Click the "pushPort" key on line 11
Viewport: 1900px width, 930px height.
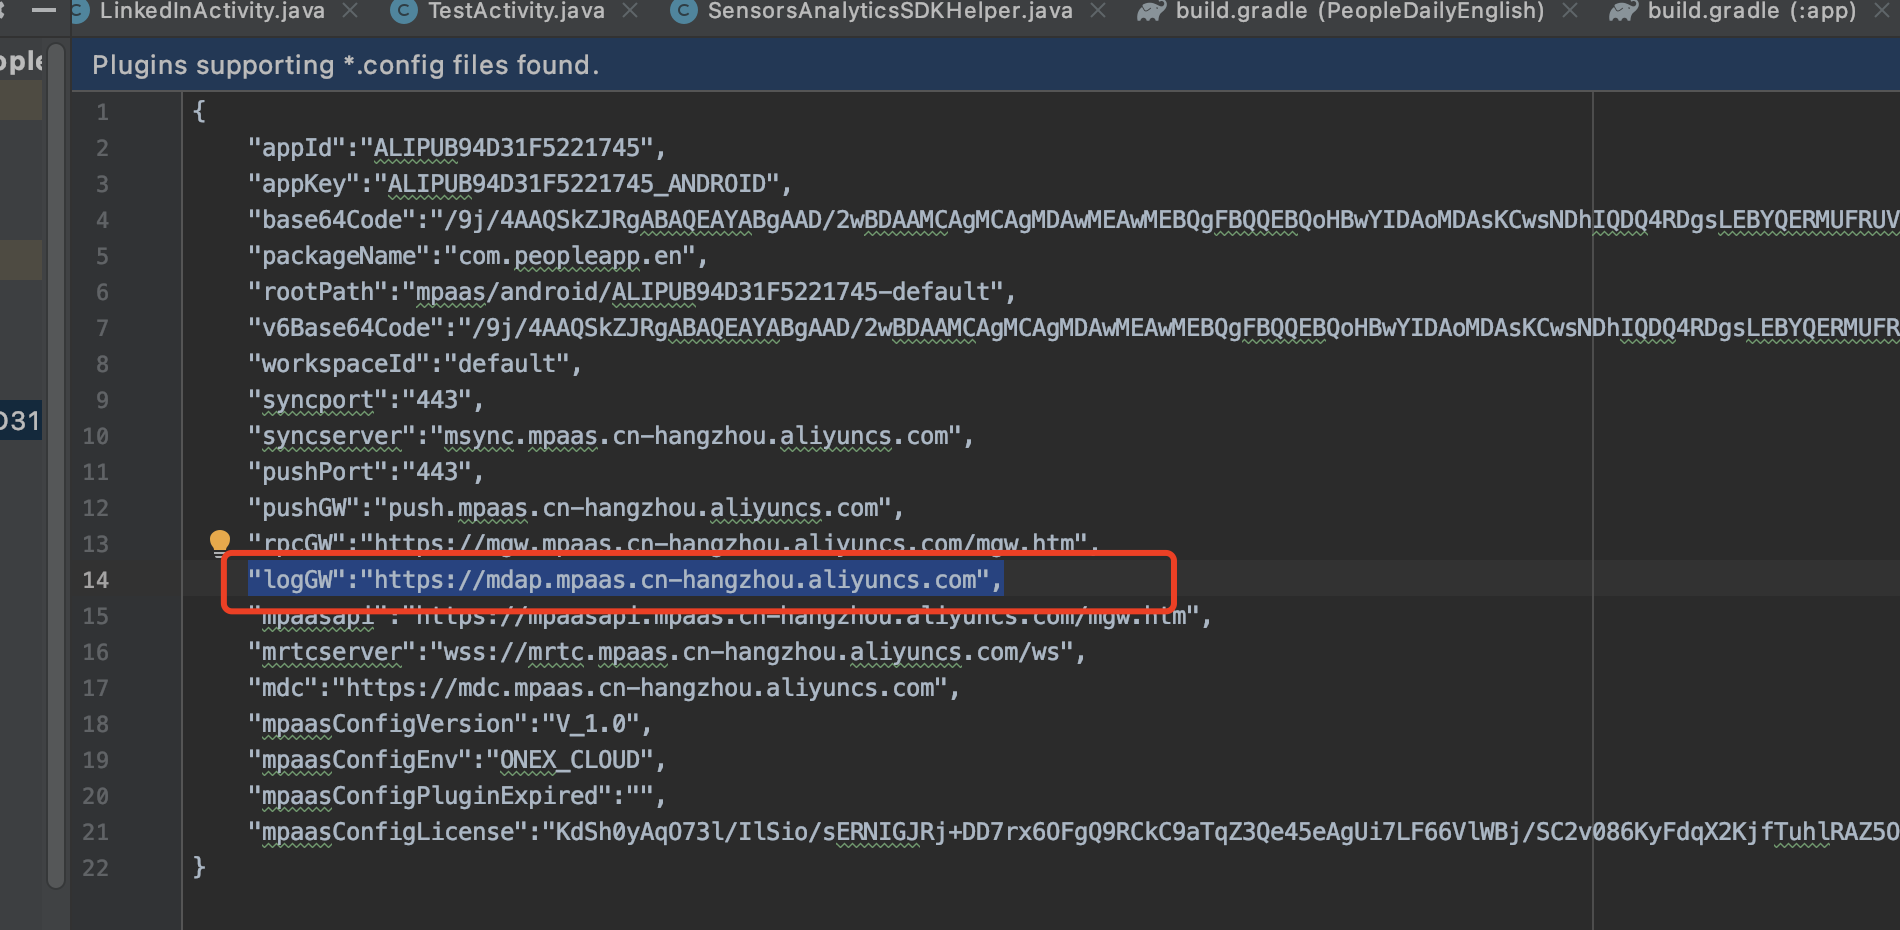[318, 472]
